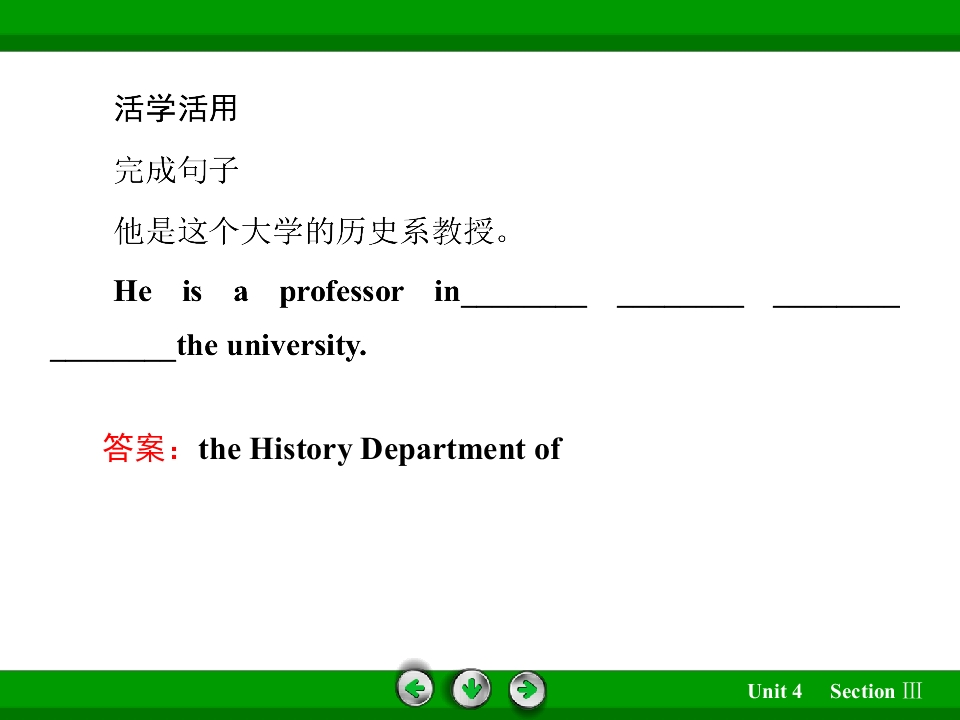Click the Unit 4 label
This screenshot has height=720, width=960.
774,691
